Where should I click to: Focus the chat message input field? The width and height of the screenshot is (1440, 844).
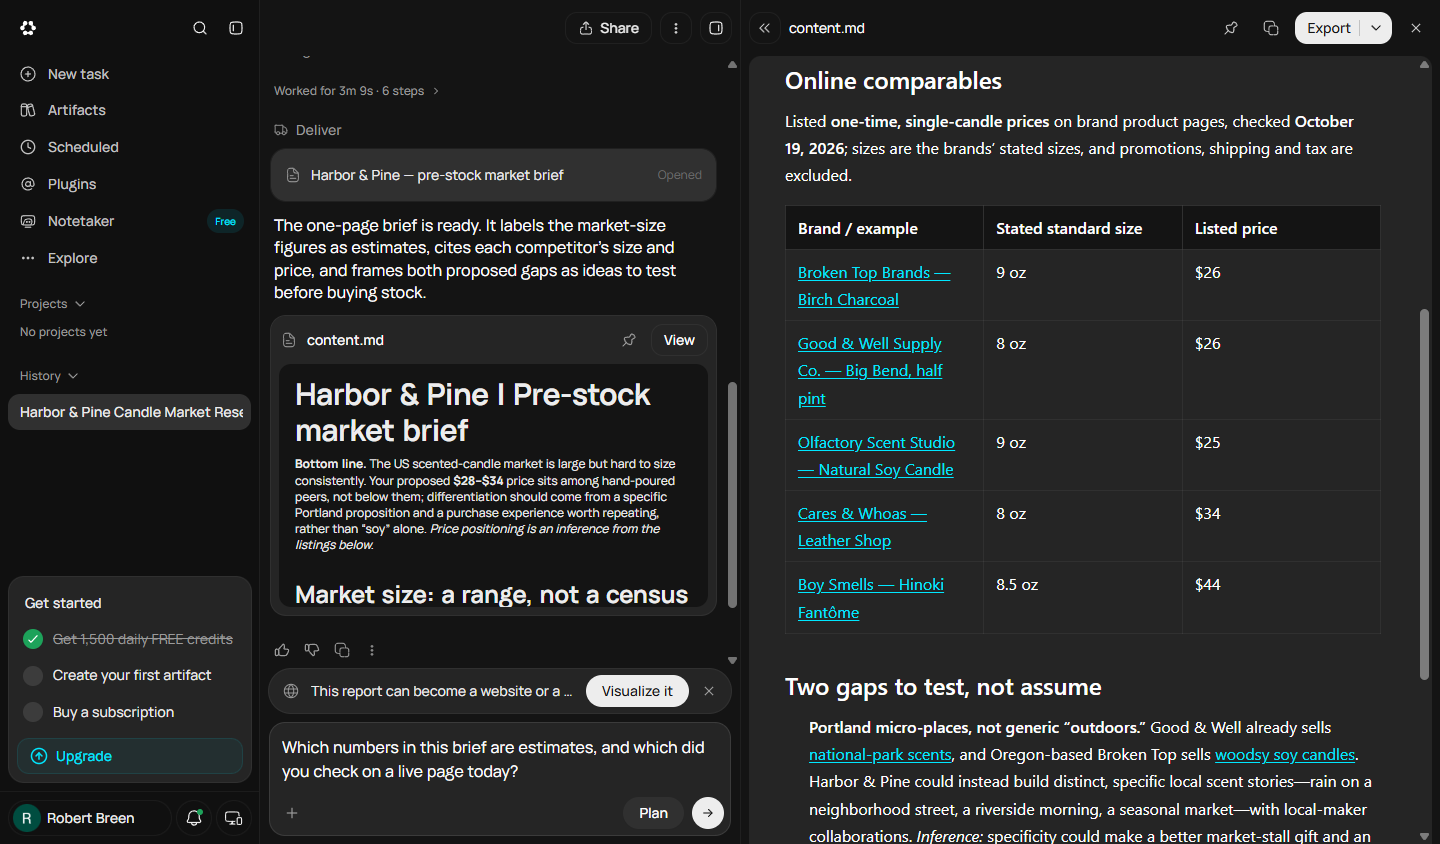[x=500, y=760]
